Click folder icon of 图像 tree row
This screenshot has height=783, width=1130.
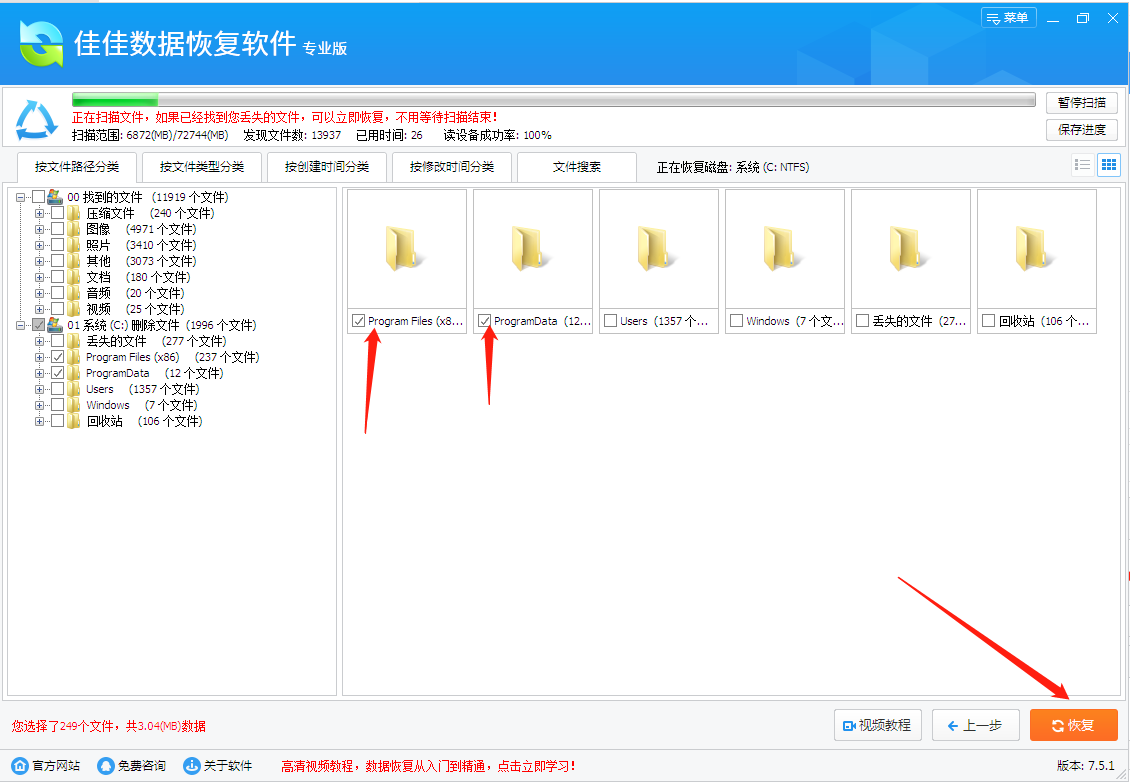click(x=74, y=229)
